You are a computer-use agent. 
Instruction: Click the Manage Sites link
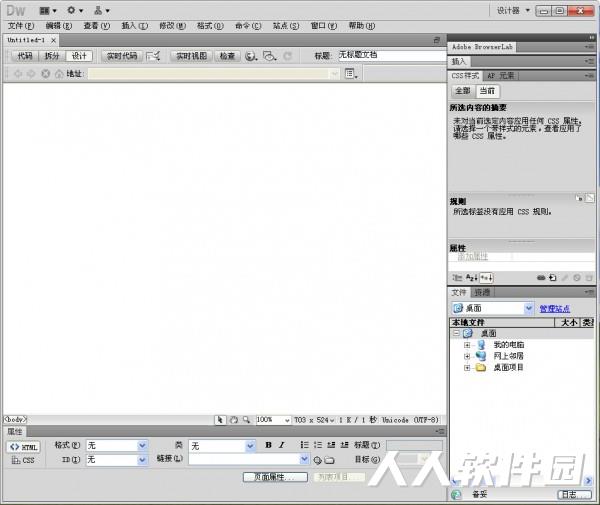(x=554, y=309)
